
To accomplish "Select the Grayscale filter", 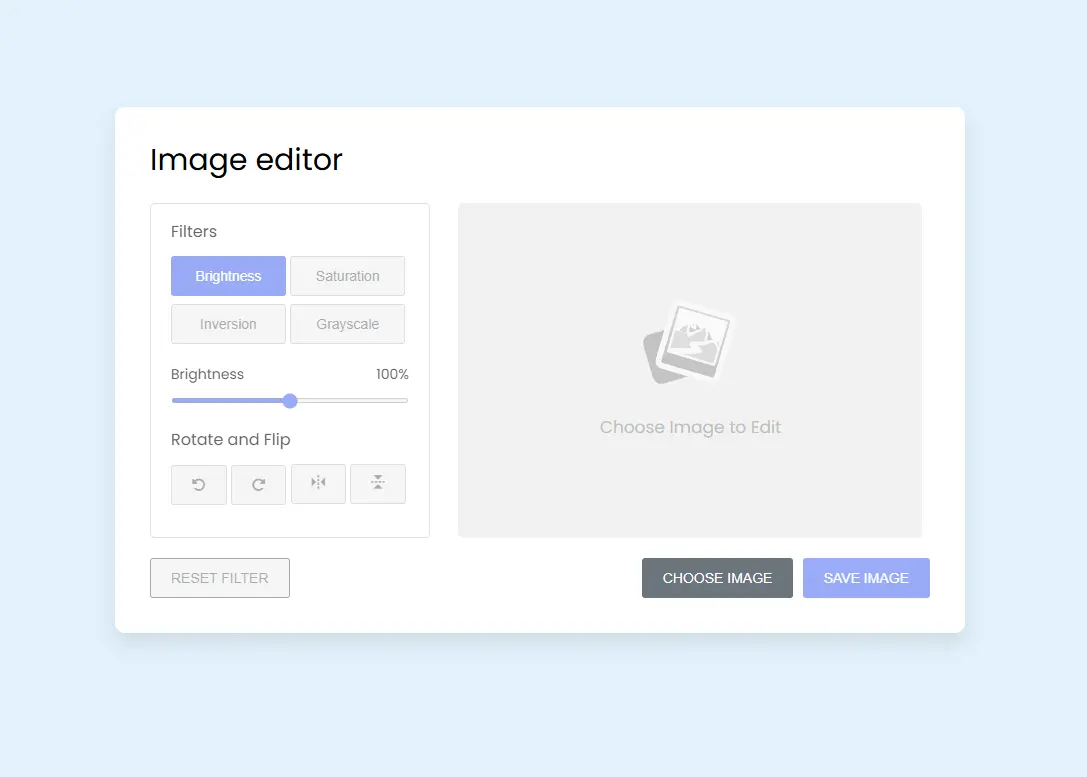I will [347, 324].
